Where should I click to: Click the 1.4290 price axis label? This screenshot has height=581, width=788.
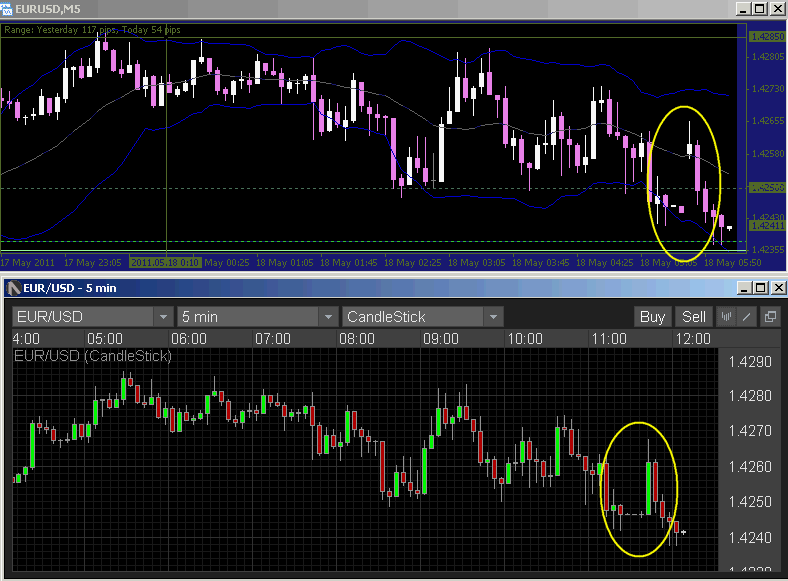(750, 361)
